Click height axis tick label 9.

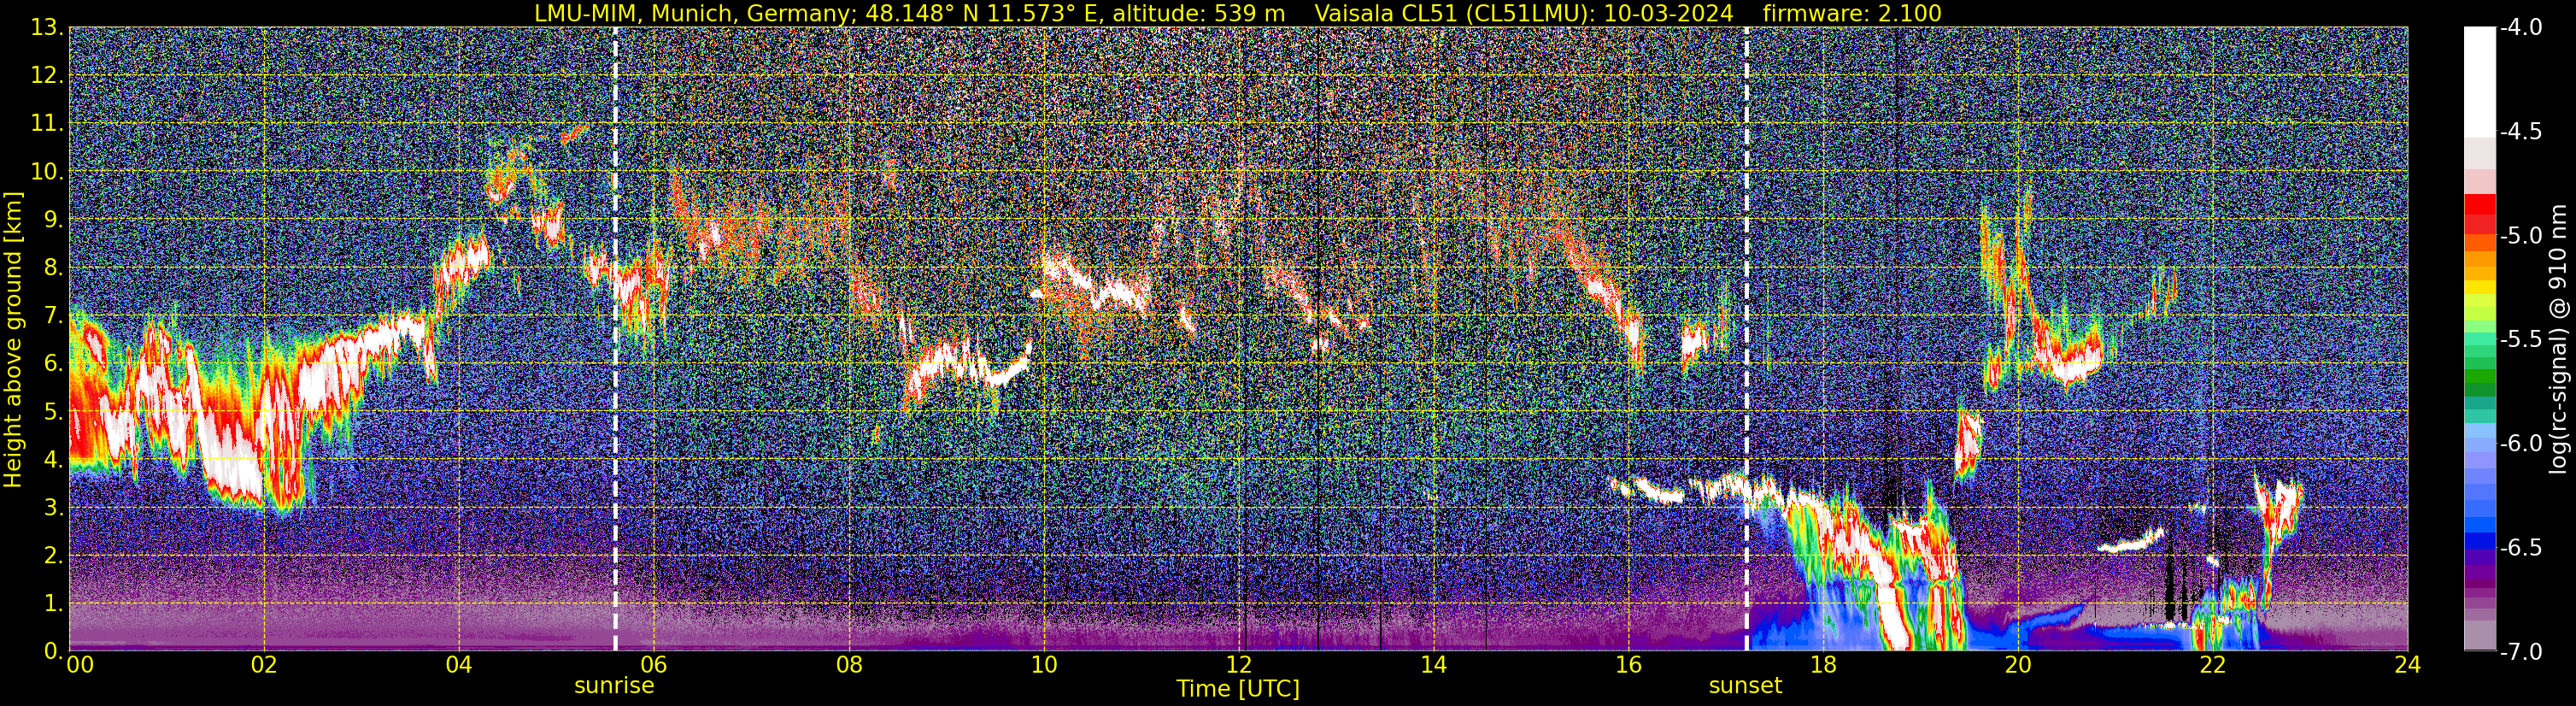coord(52,220)
